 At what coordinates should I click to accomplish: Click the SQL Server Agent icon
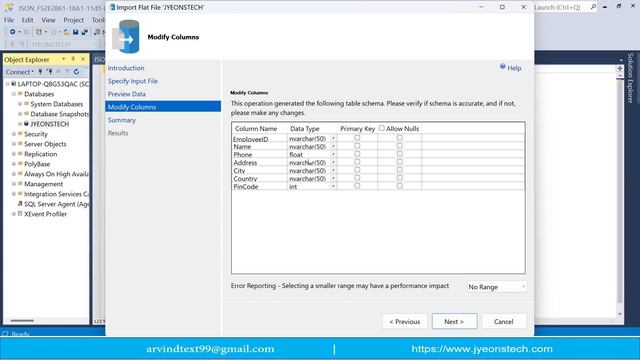point(20,204)
